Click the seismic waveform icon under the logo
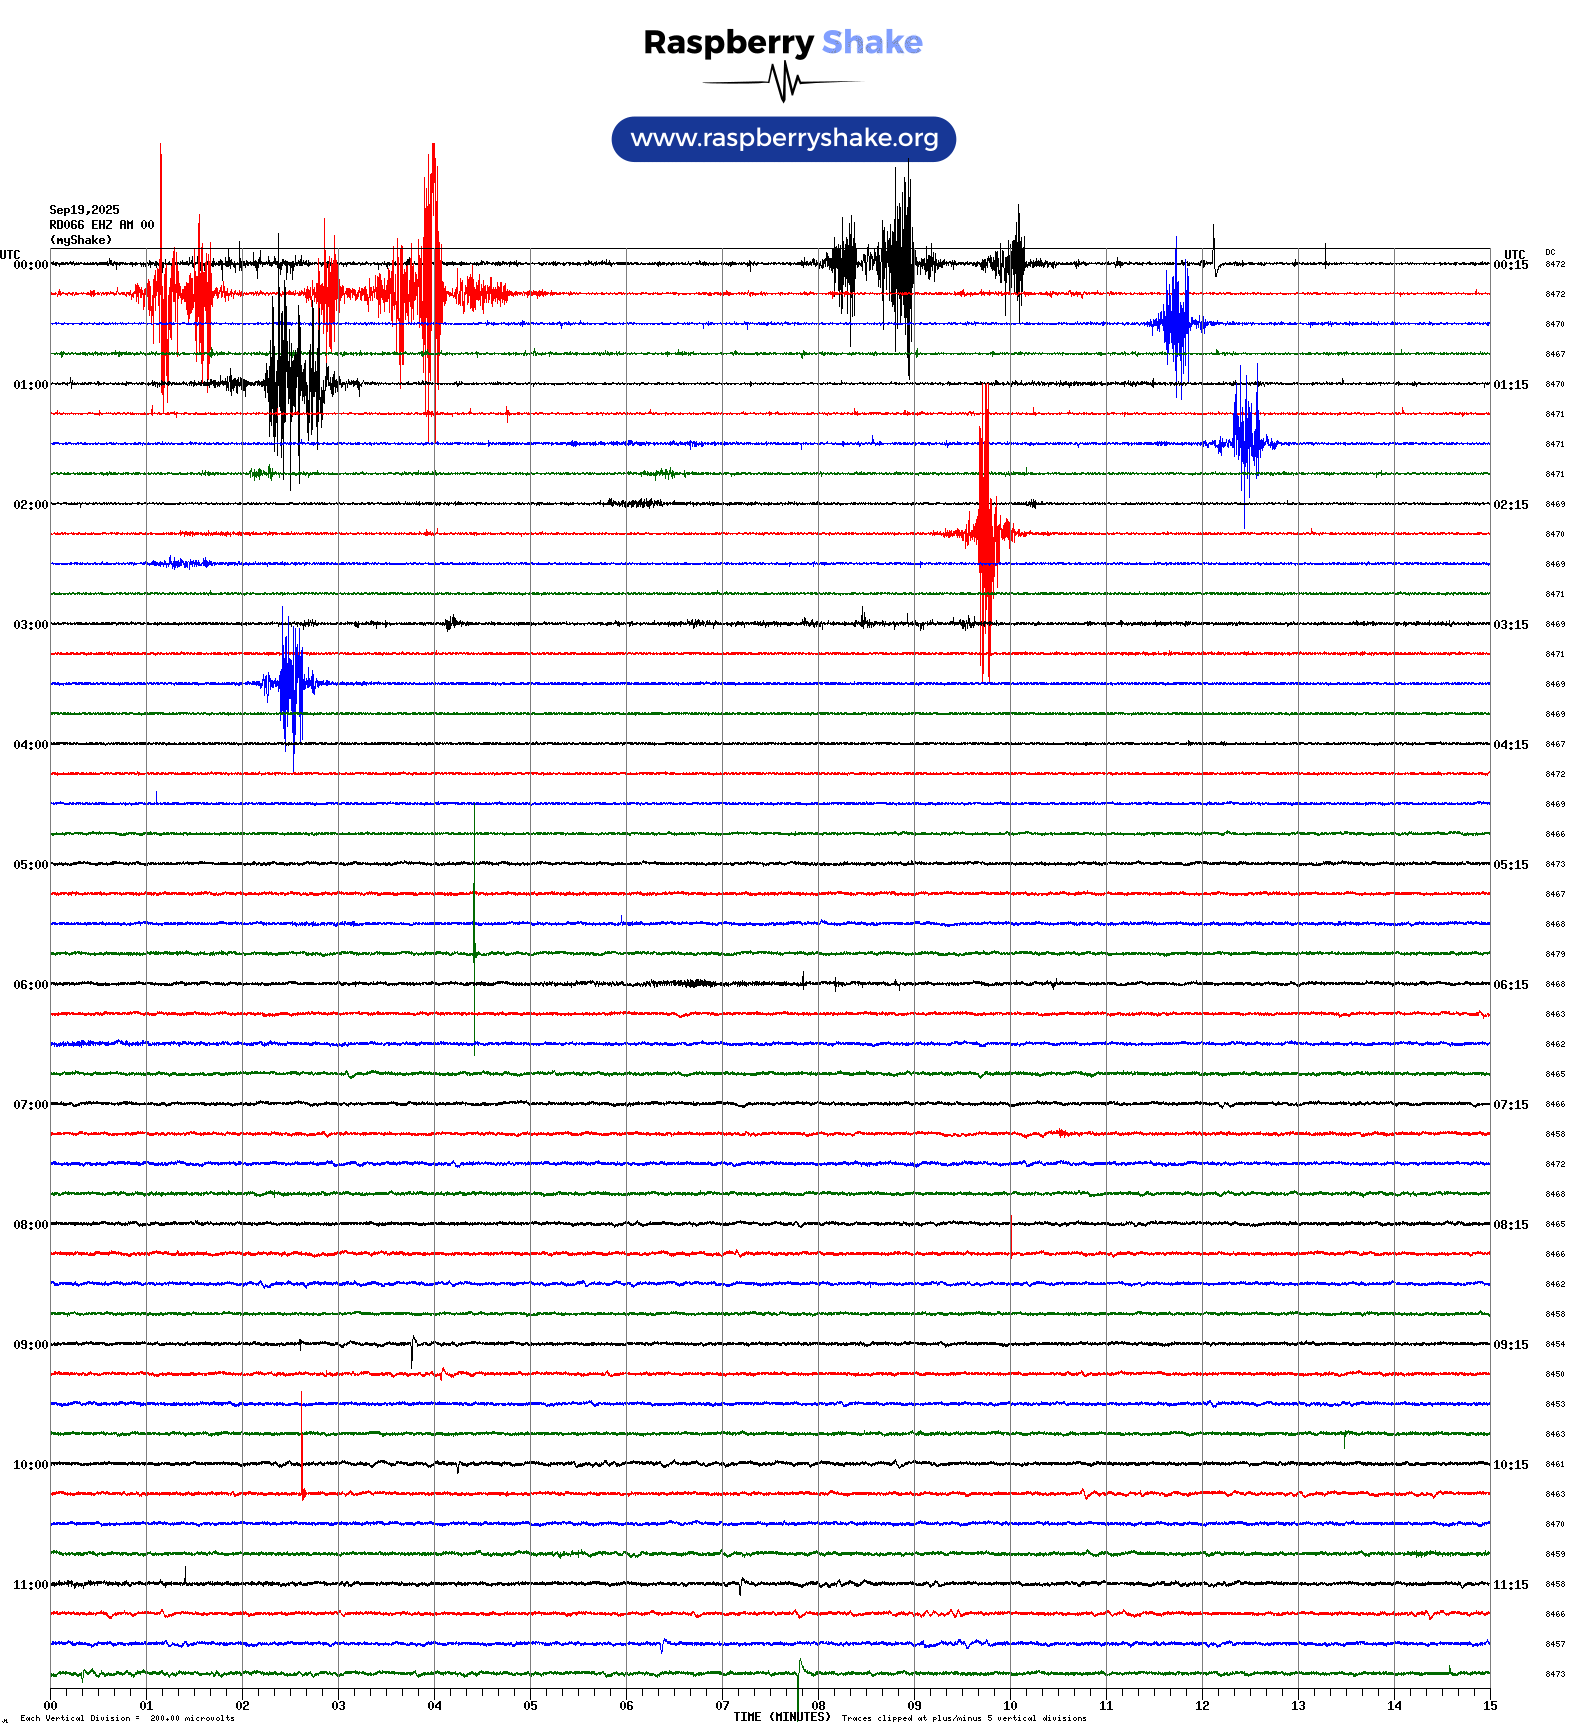The height and width of the screenshot is (1732, 1570). pyautogui.click(x=782, y=82)
